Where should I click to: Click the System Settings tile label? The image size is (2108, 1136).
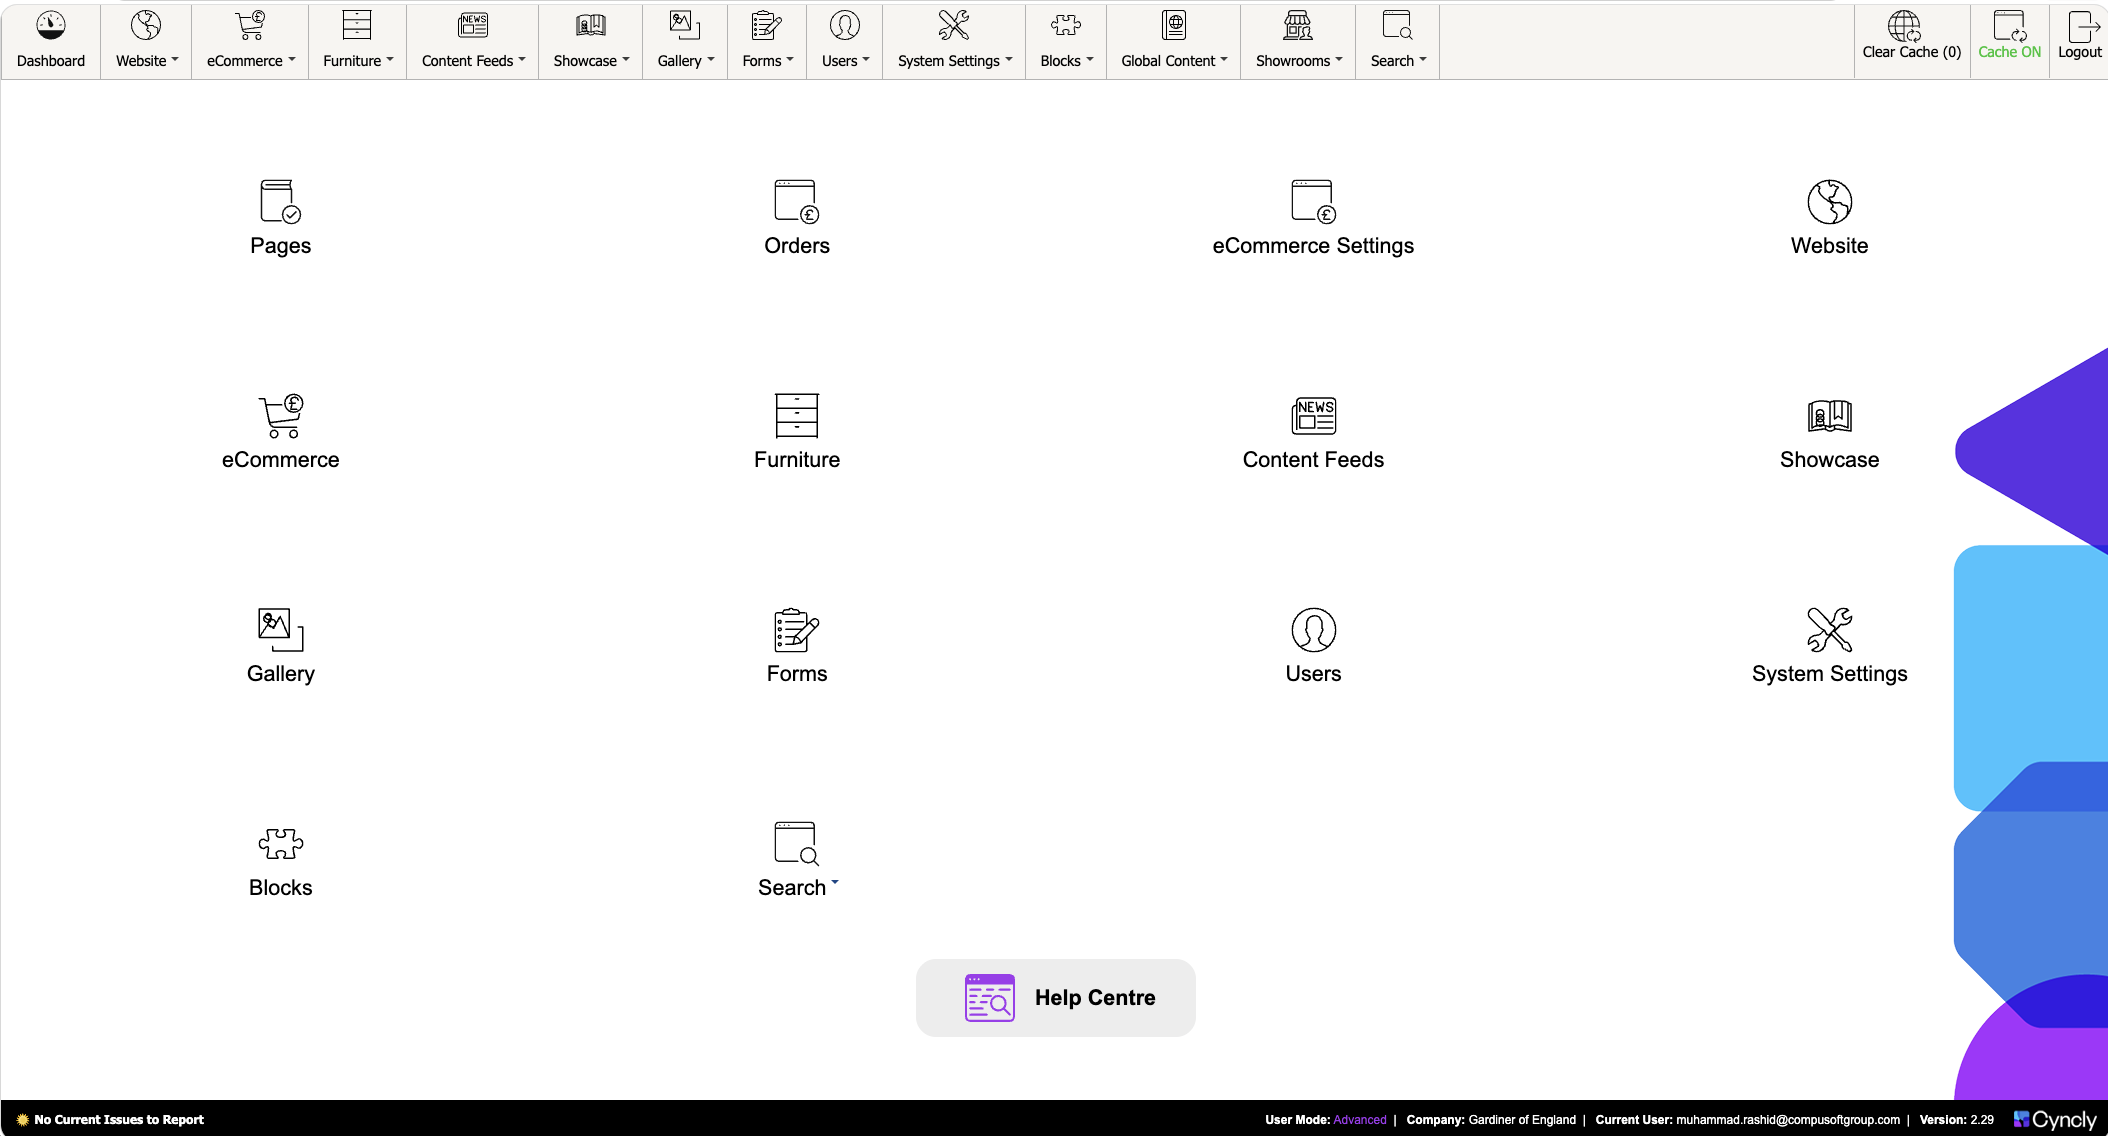(x=1829, y=674)
